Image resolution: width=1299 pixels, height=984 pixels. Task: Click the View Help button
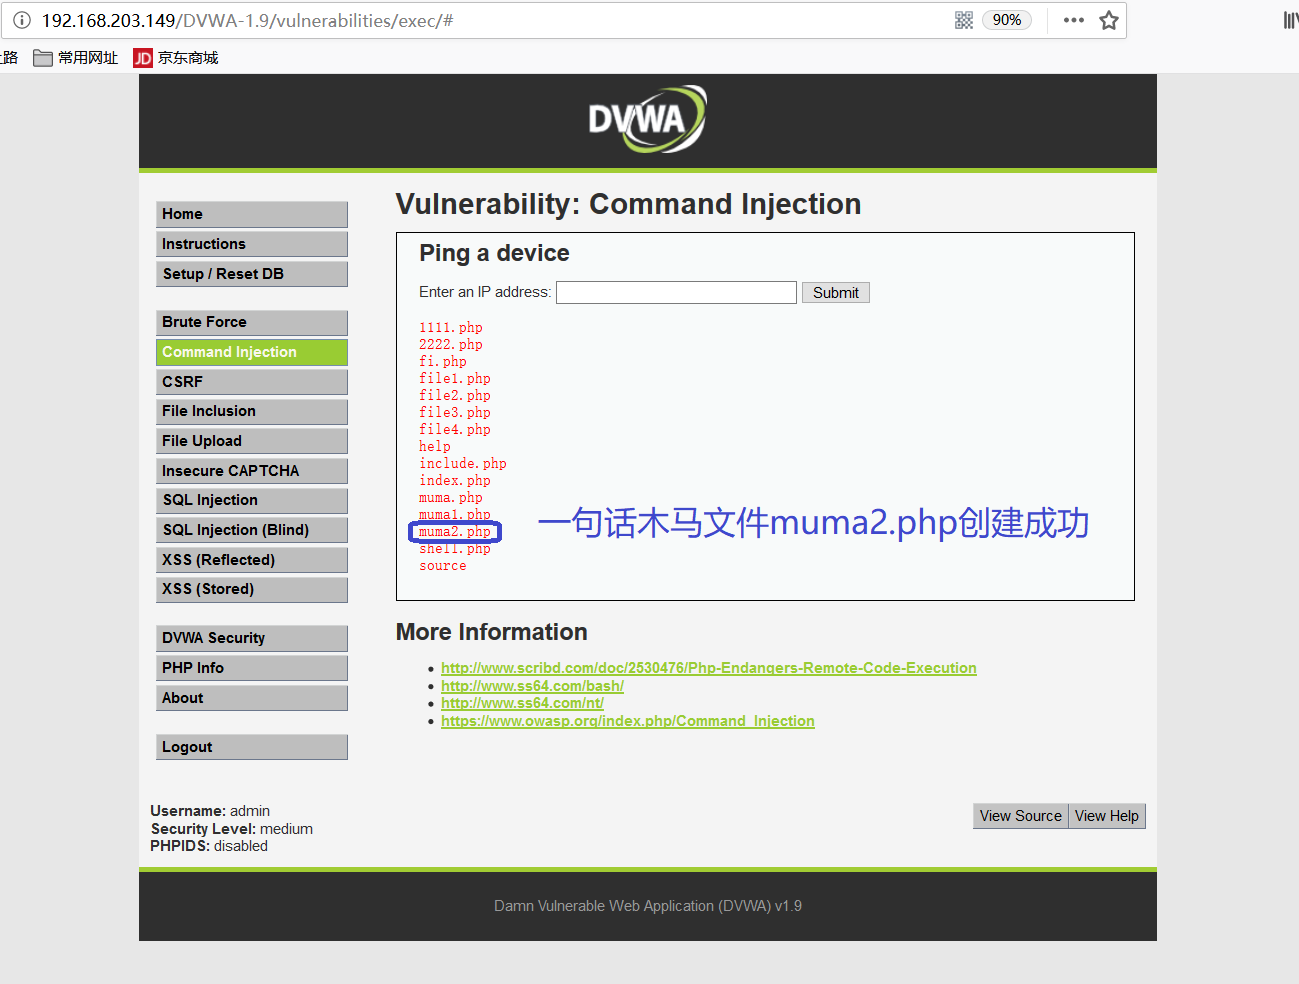[x=1106, y=816]
